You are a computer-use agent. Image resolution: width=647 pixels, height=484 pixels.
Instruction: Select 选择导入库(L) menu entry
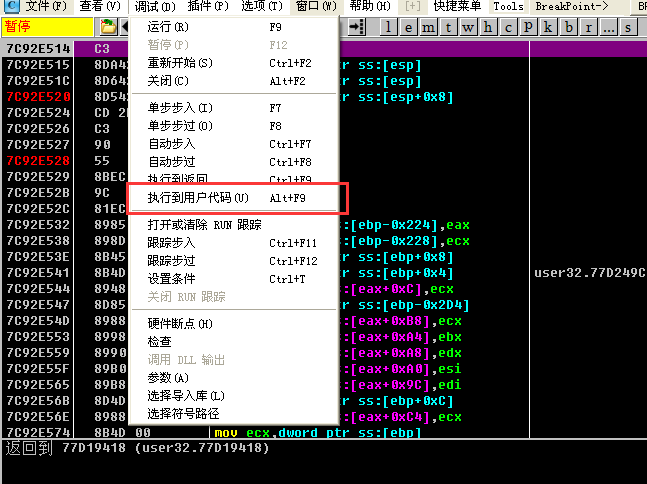coord(234,396)
